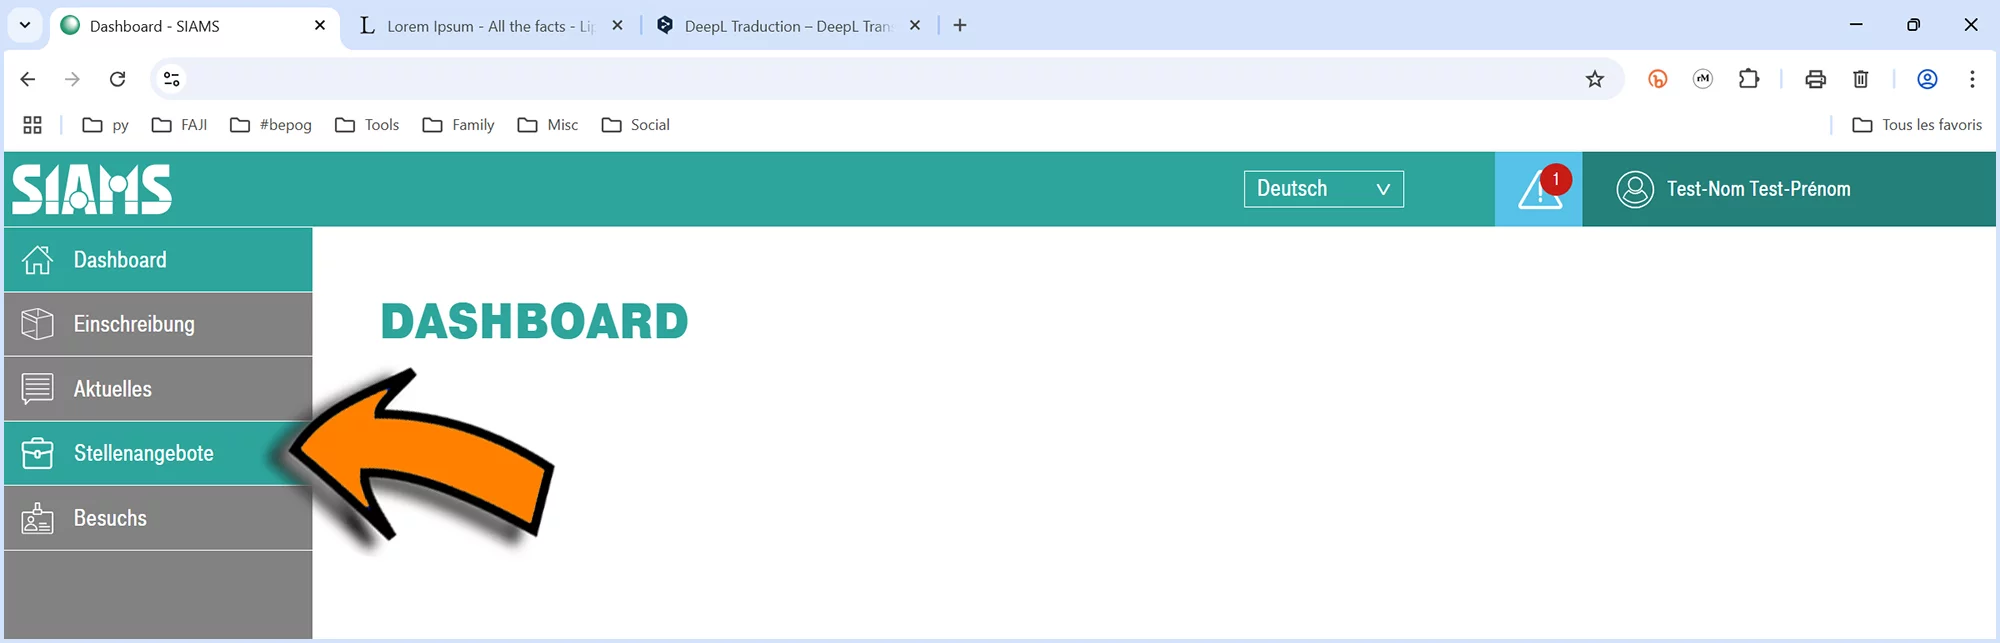
Task: Open the user profile avatar icon
Action: (x=1634, y=189)
